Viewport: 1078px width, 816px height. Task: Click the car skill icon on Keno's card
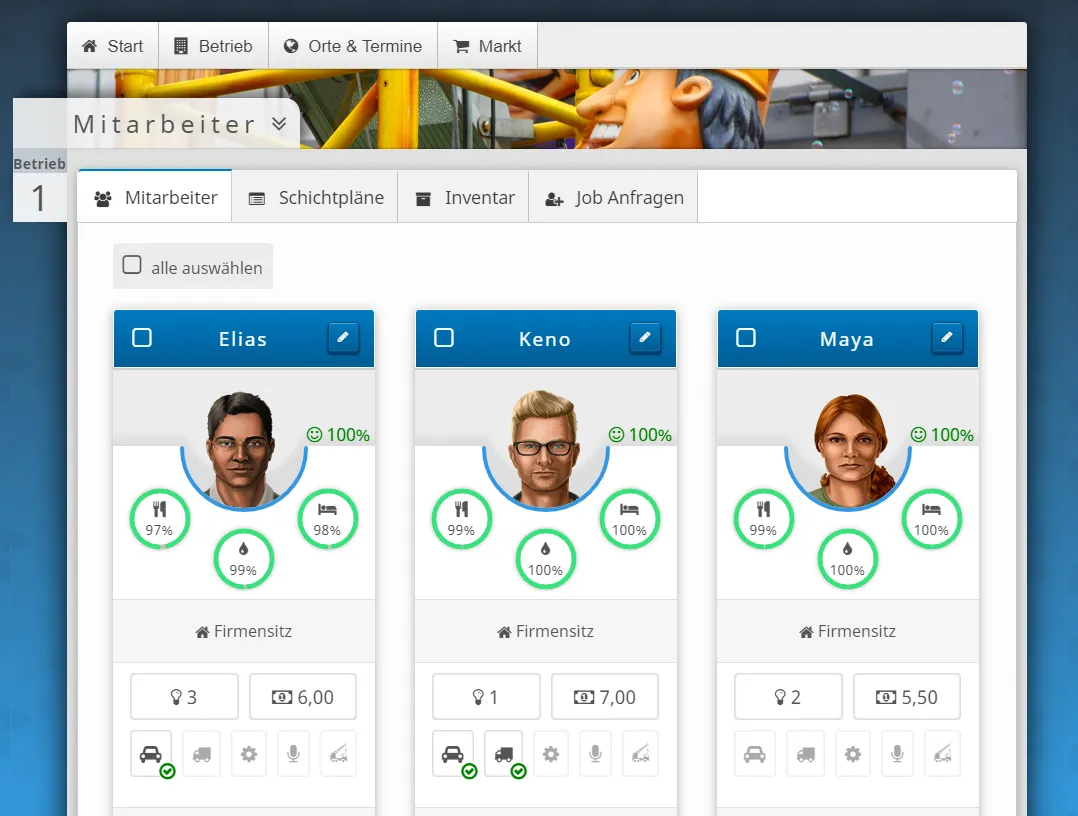(x=453, y=754)
